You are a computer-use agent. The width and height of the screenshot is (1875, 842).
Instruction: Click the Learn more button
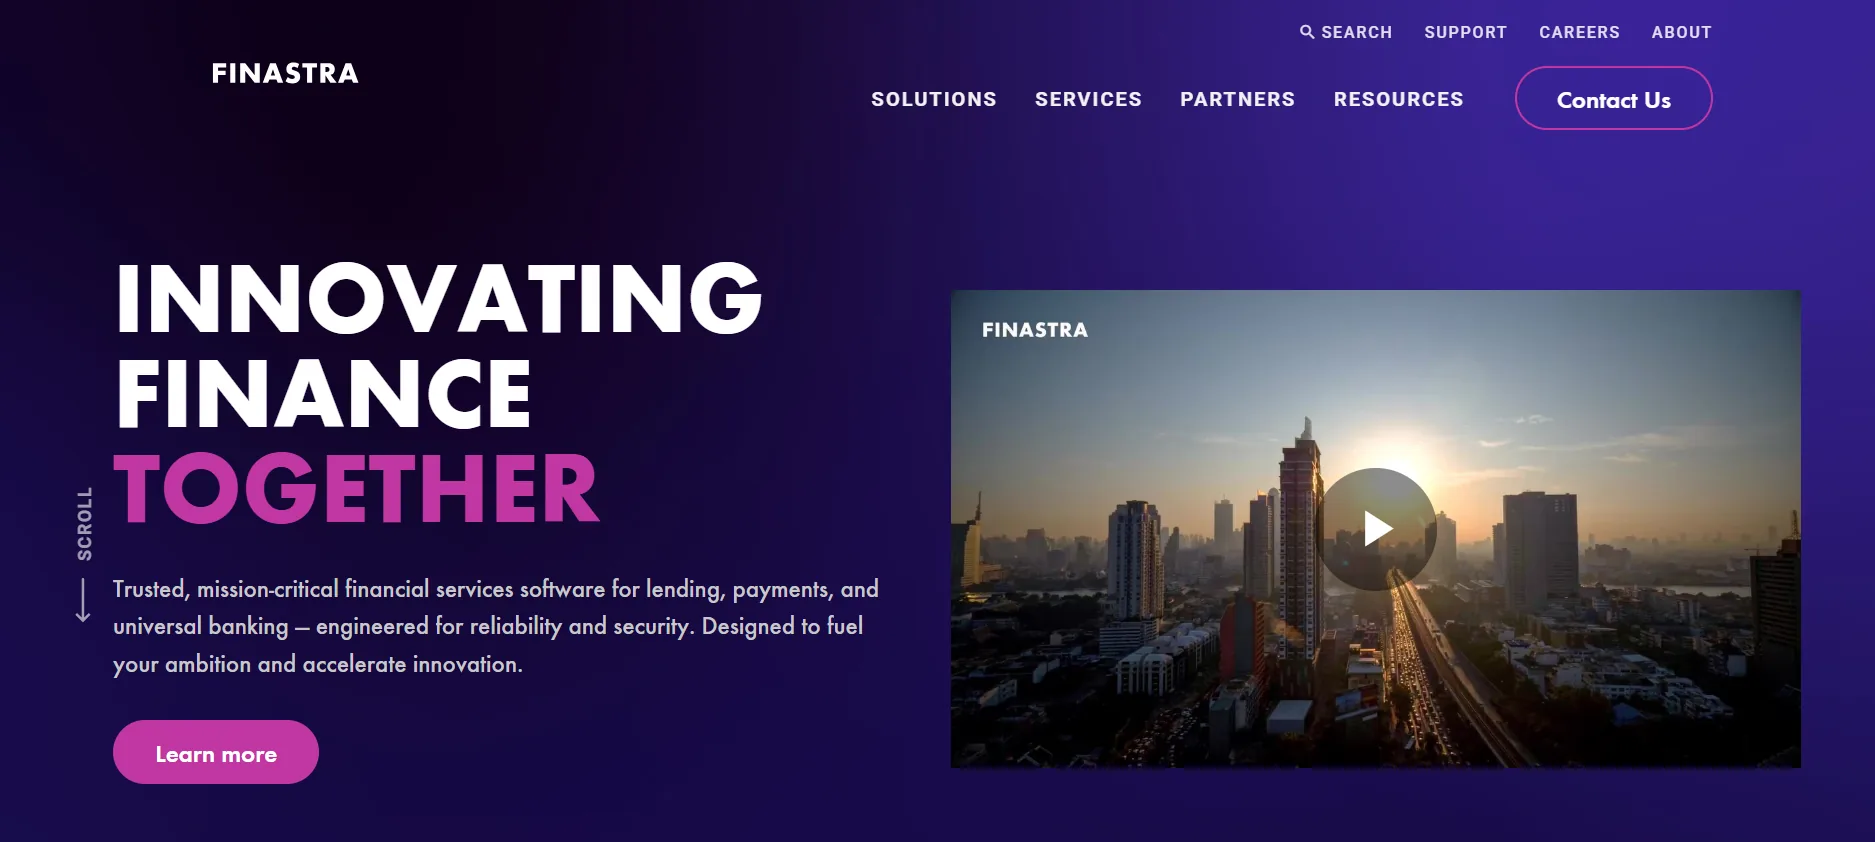[216, 752]
